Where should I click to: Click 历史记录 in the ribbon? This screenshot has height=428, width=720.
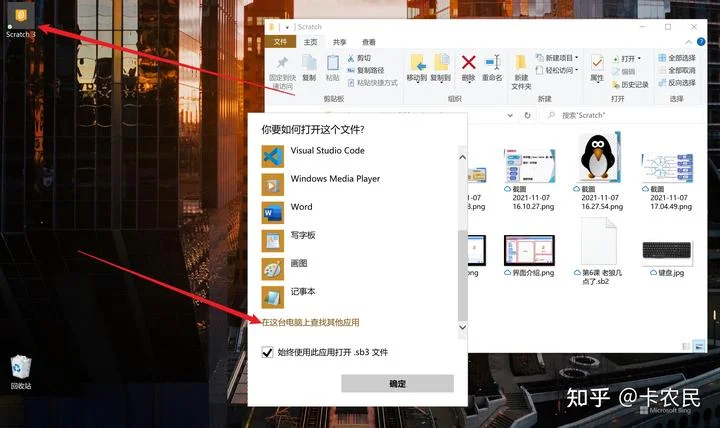(630, 84)
